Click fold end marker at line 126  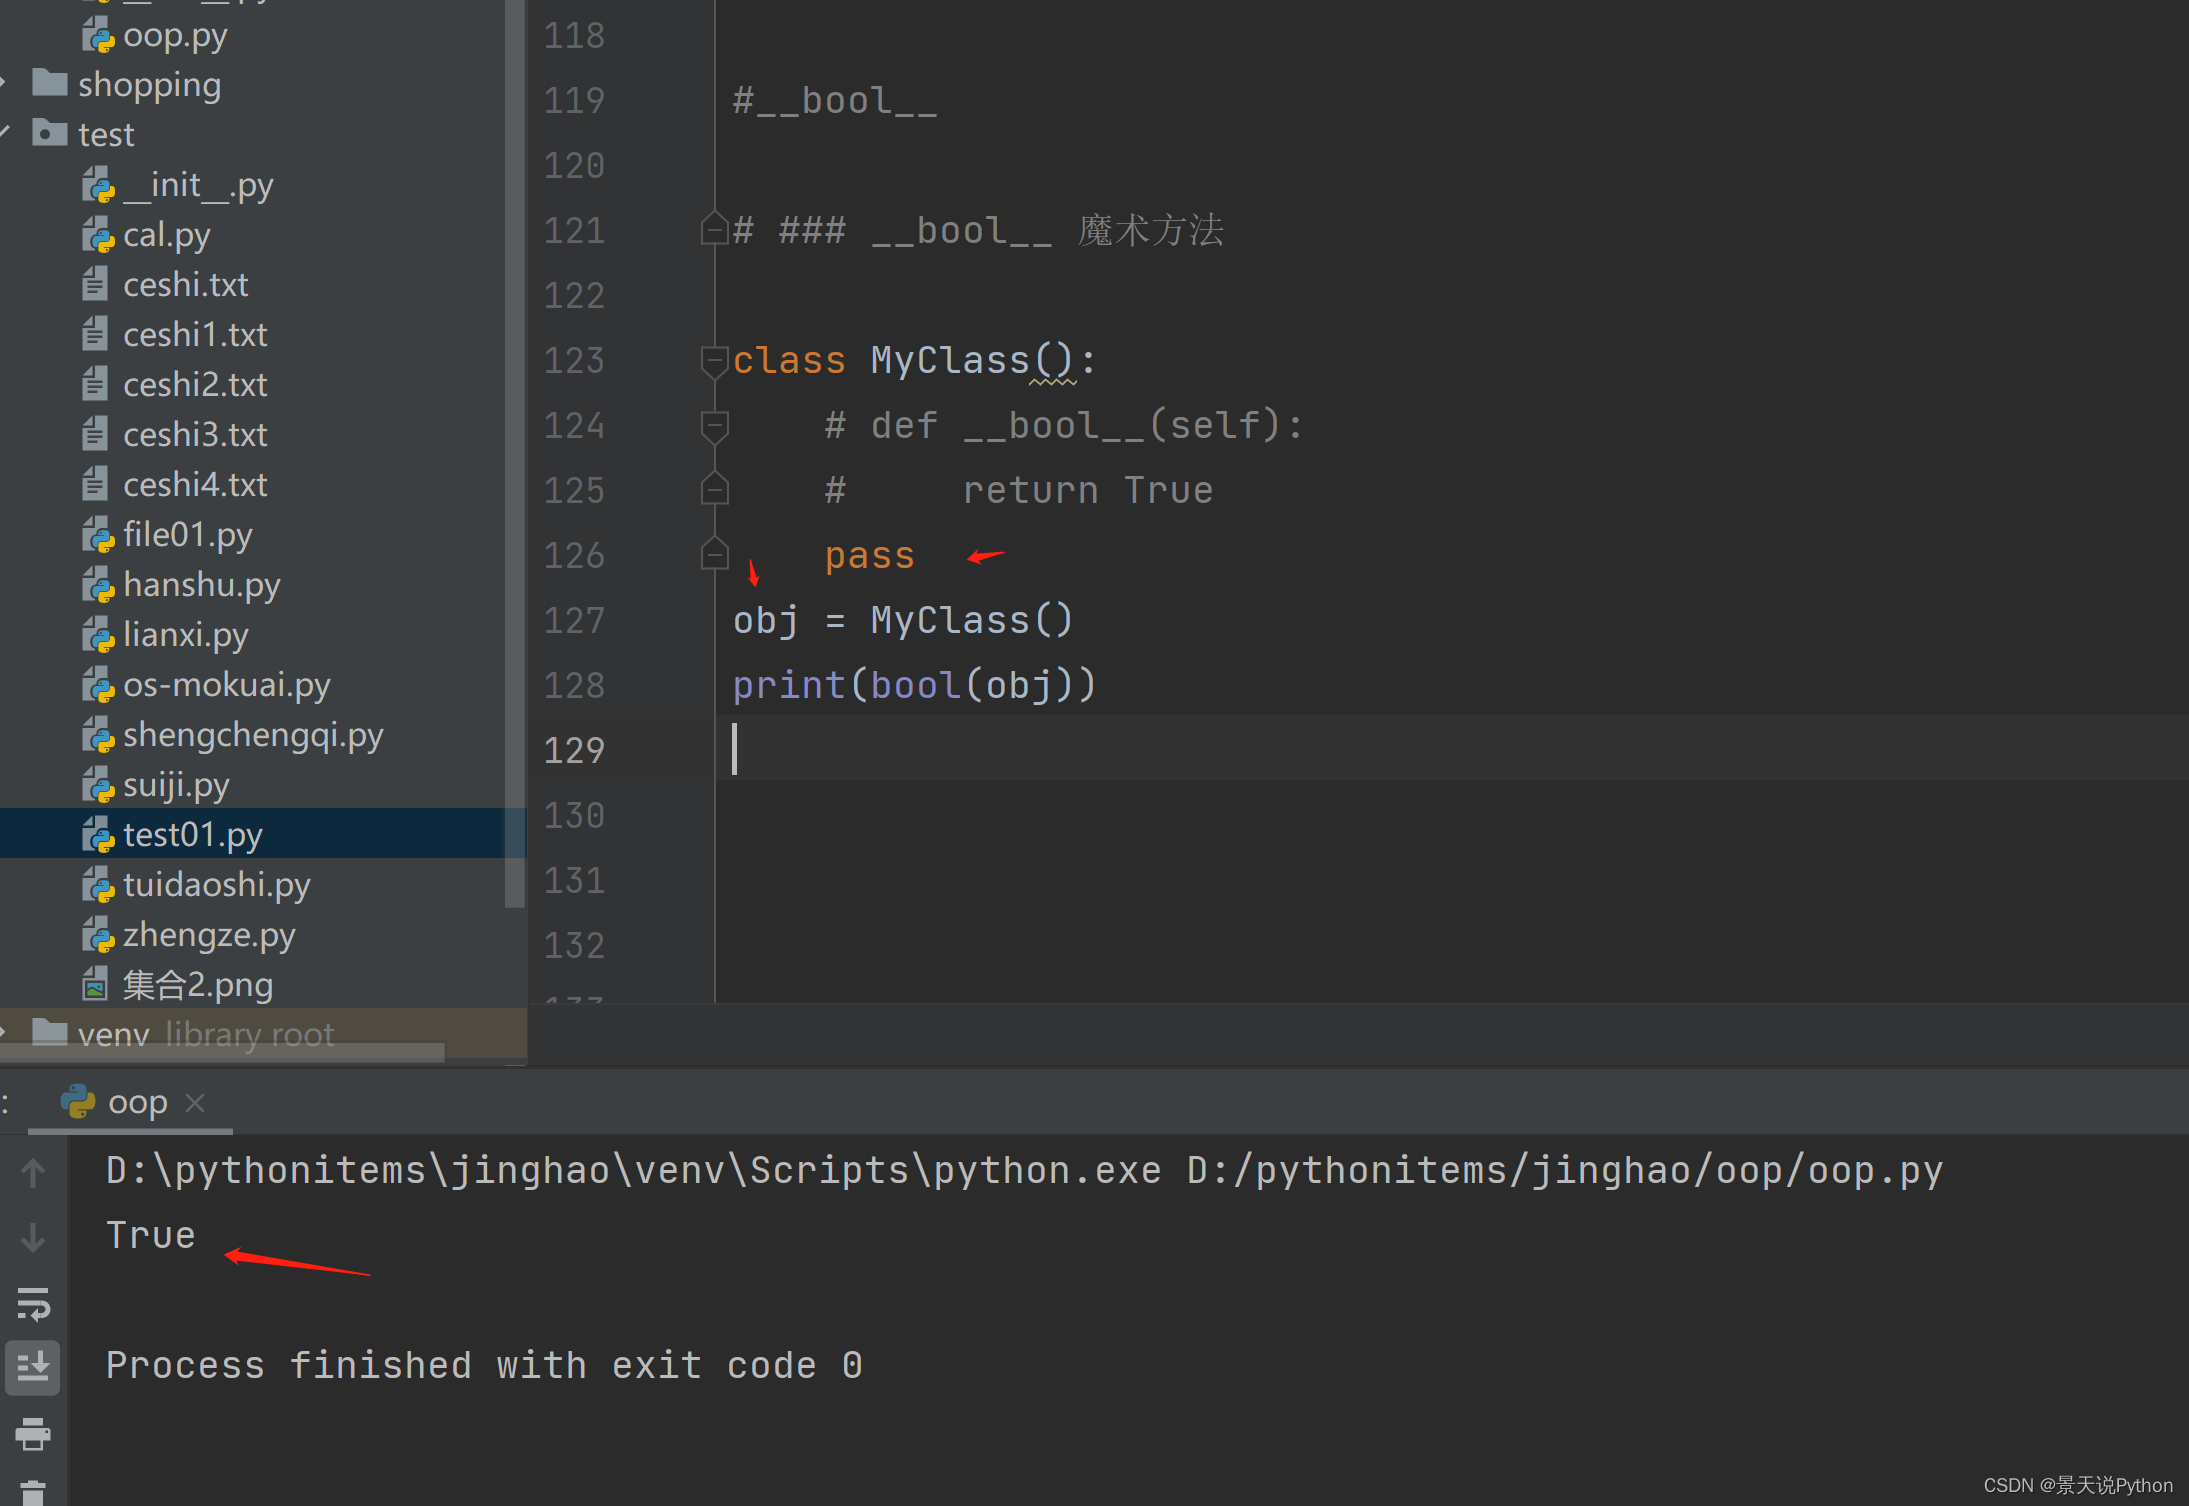[x=714, y=553]
